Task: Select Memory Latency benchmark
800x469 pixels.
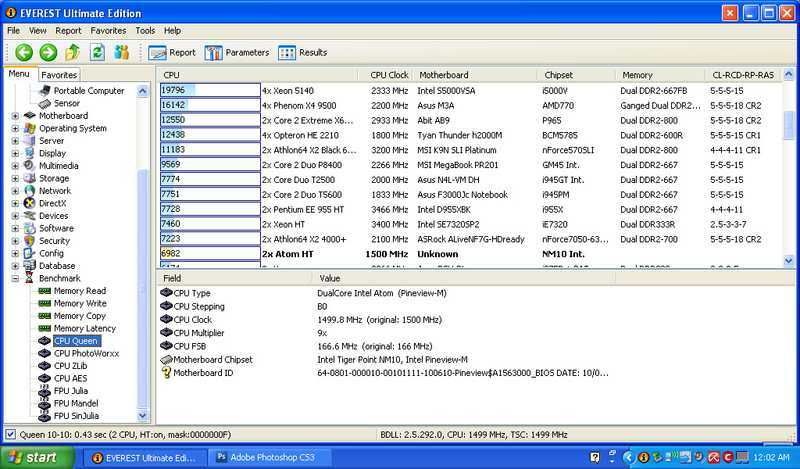Action: point(85,329)
